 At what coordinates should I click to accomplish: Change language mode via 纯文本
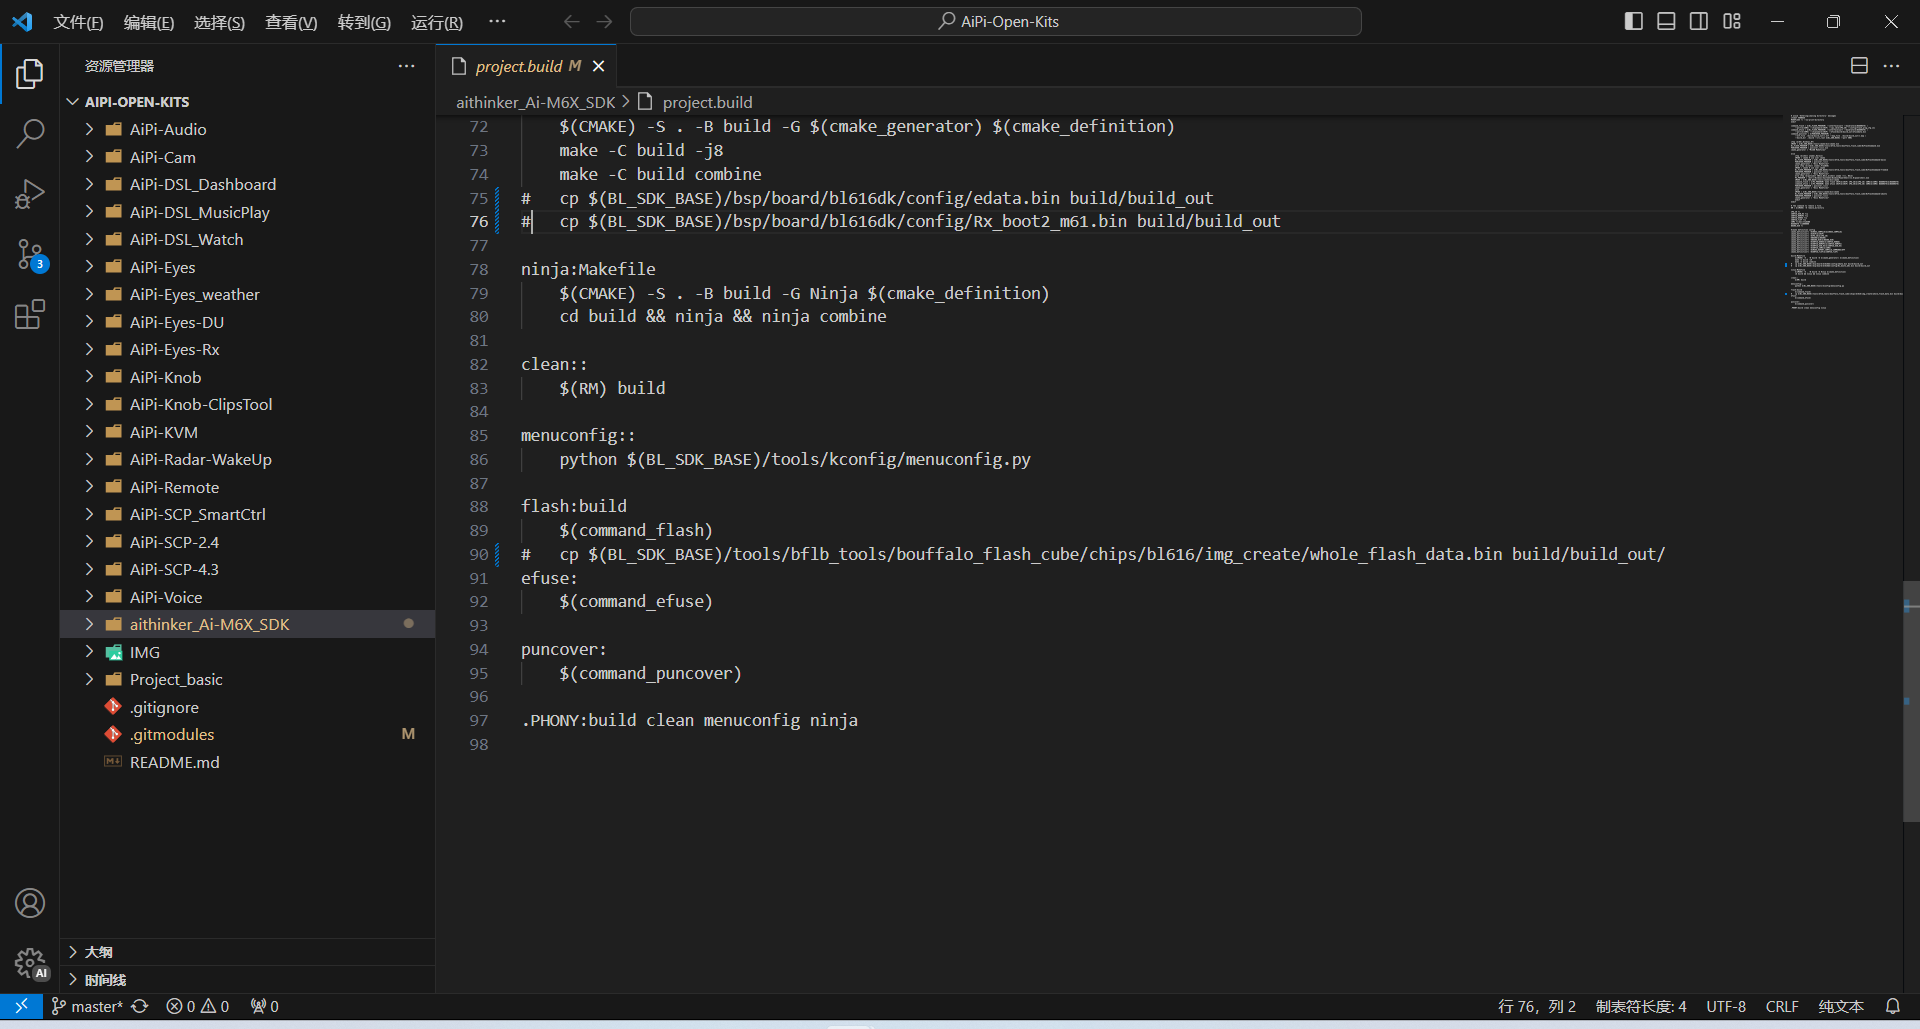[1841, 1006]
